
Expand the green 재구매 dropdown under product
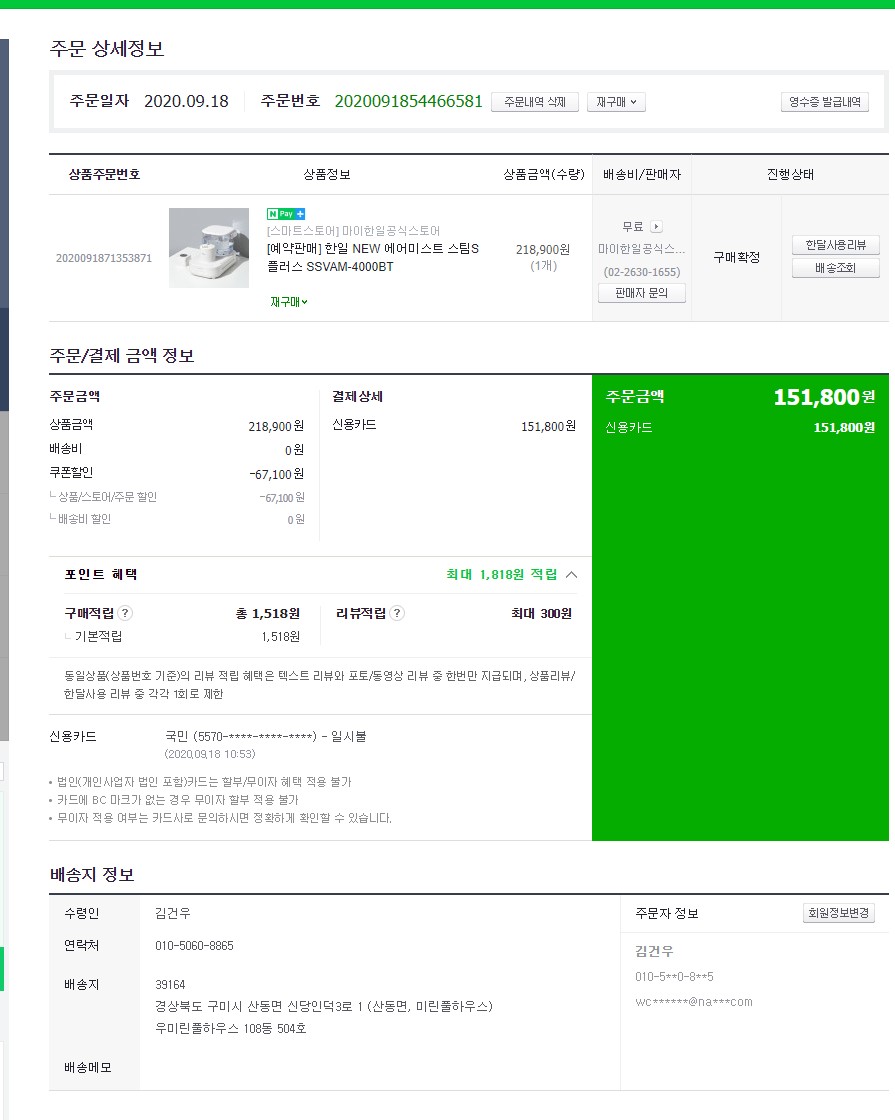(289, 302)
